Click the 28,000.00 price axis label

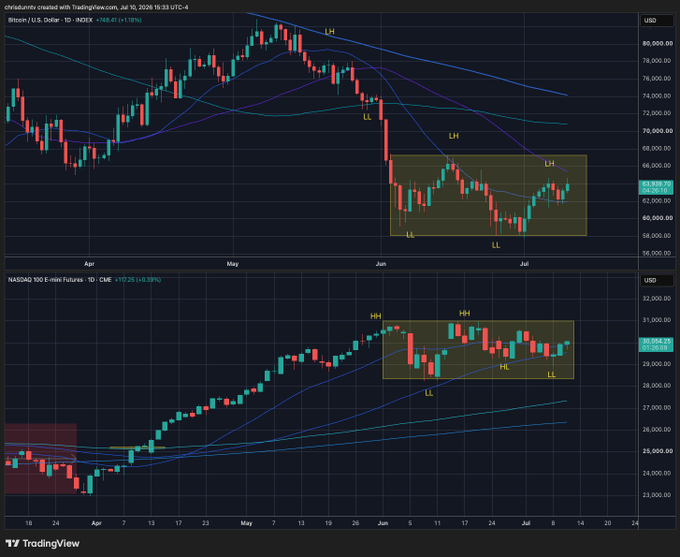[x=657, y=386]
